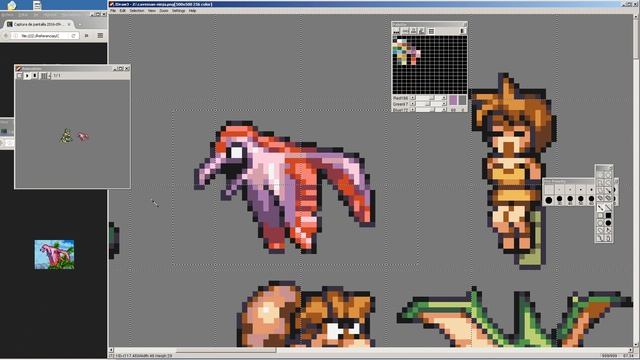The image size is (640, 360).
Task: Pick the green color cell in palette
Action: point(395,48)
